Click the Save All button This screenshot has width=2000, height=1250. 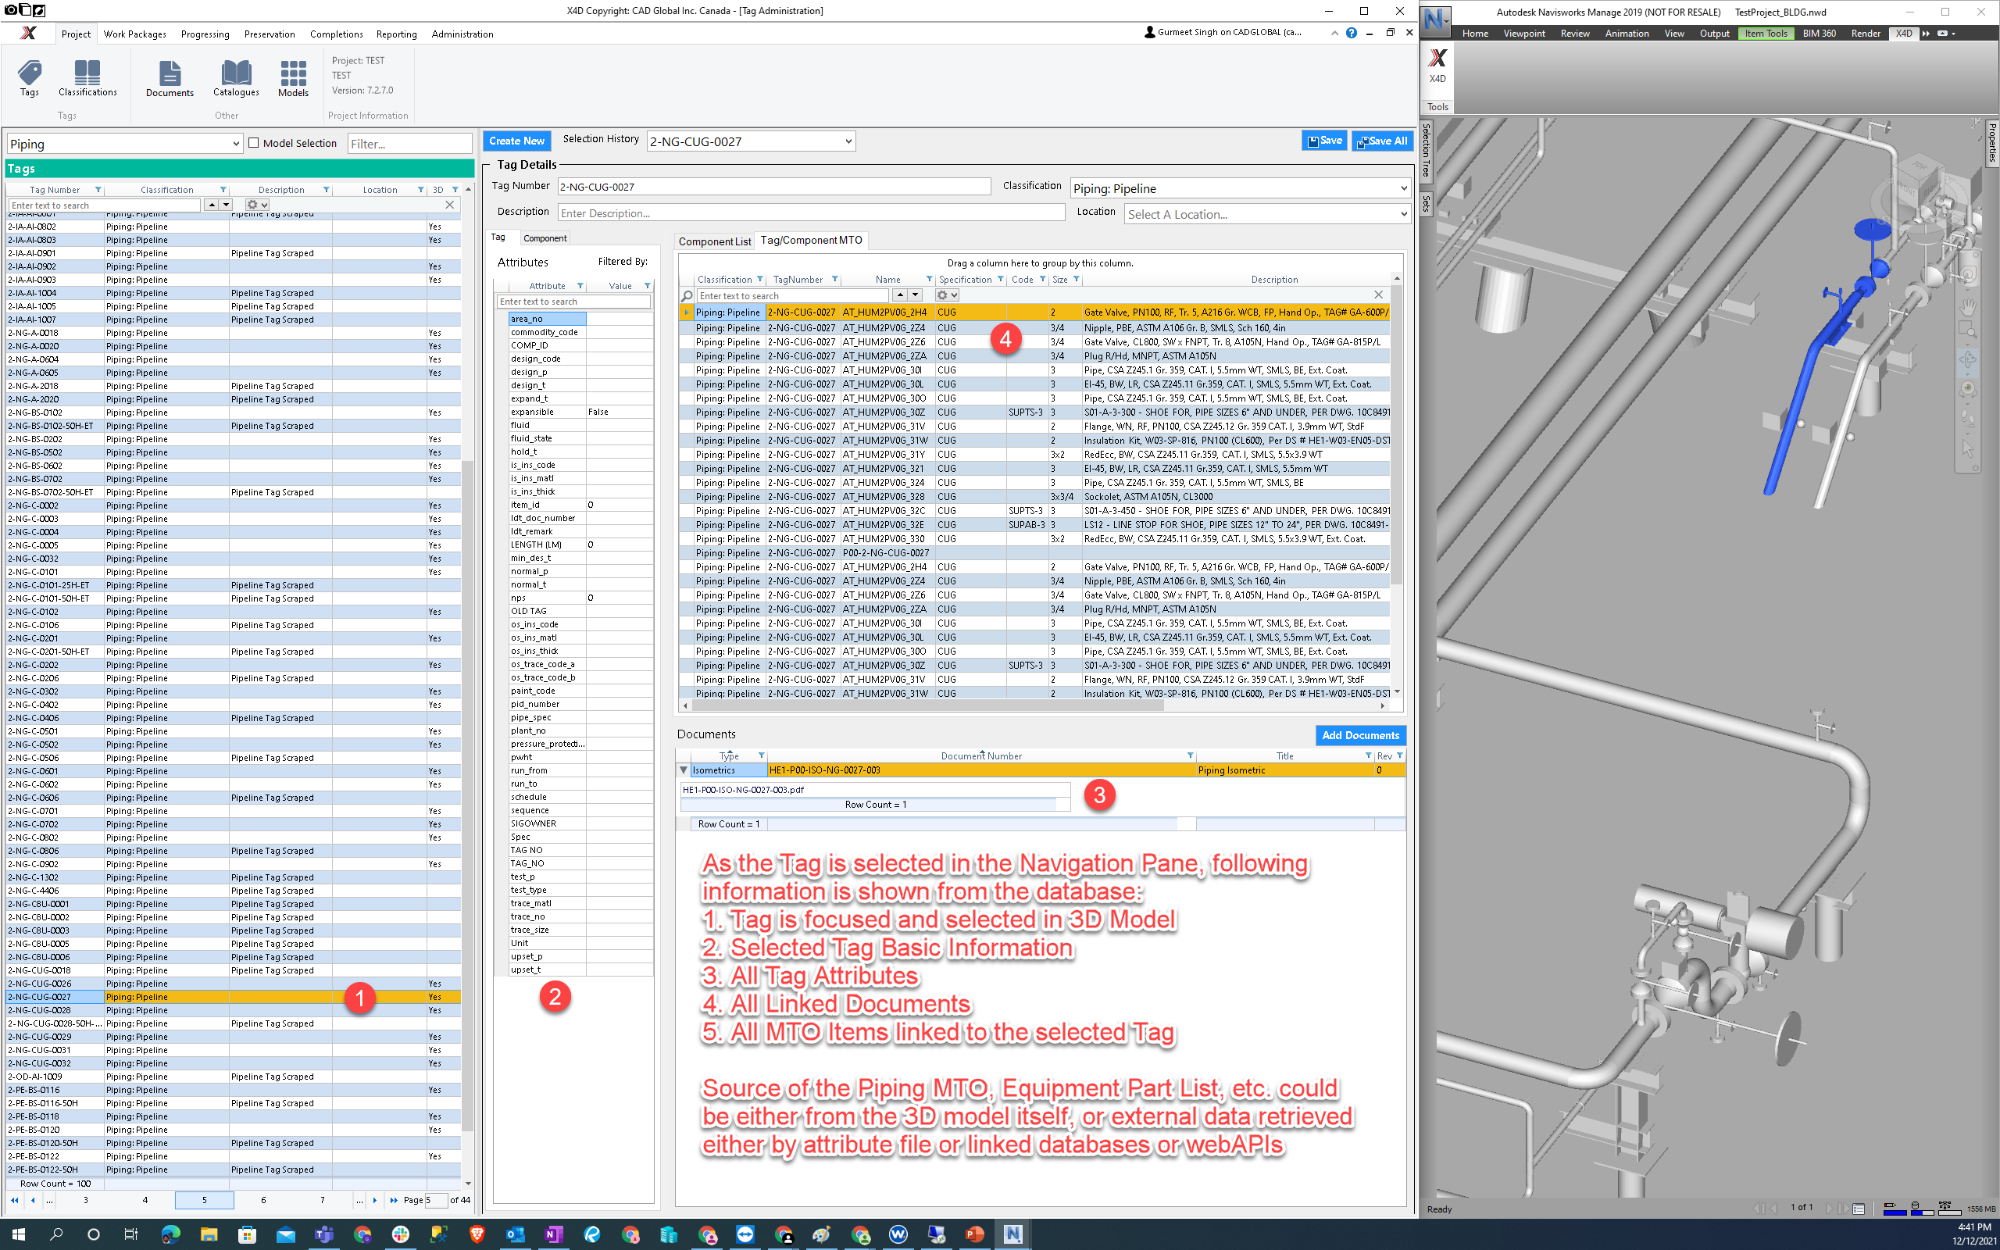(x=1381, y=141)
